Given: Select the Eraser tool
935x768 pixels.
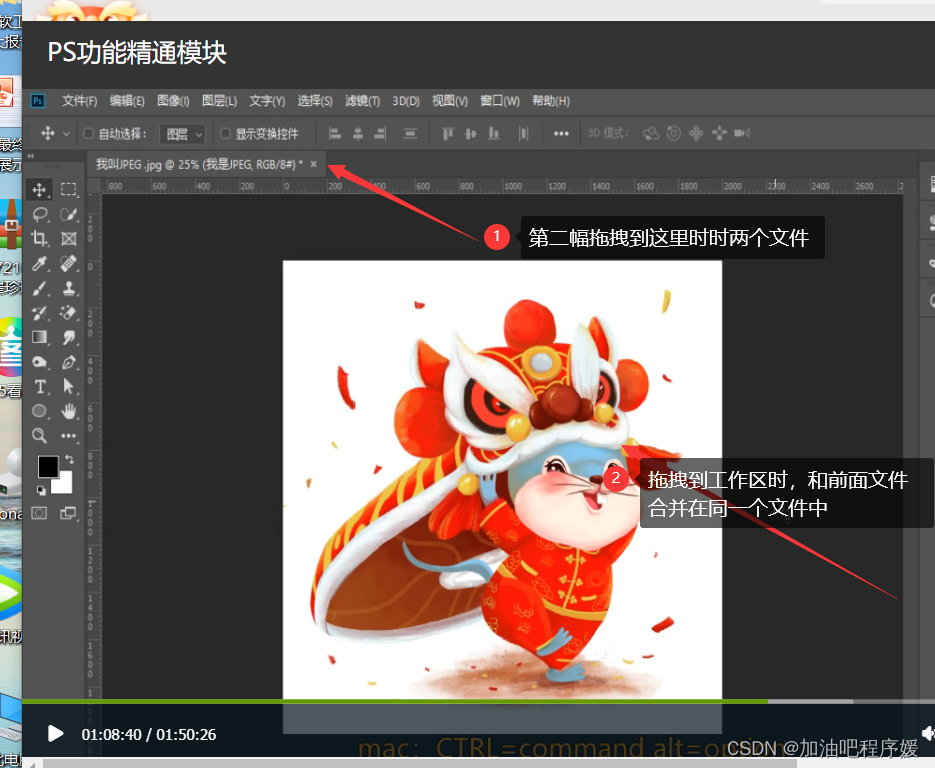Looking at the screenshot, I should click(69, 313).
